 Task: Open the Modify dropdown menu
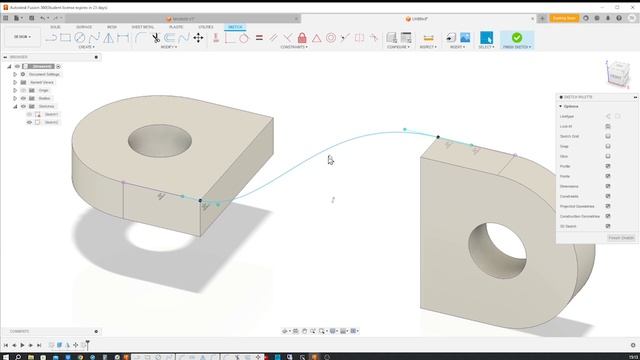169,47
